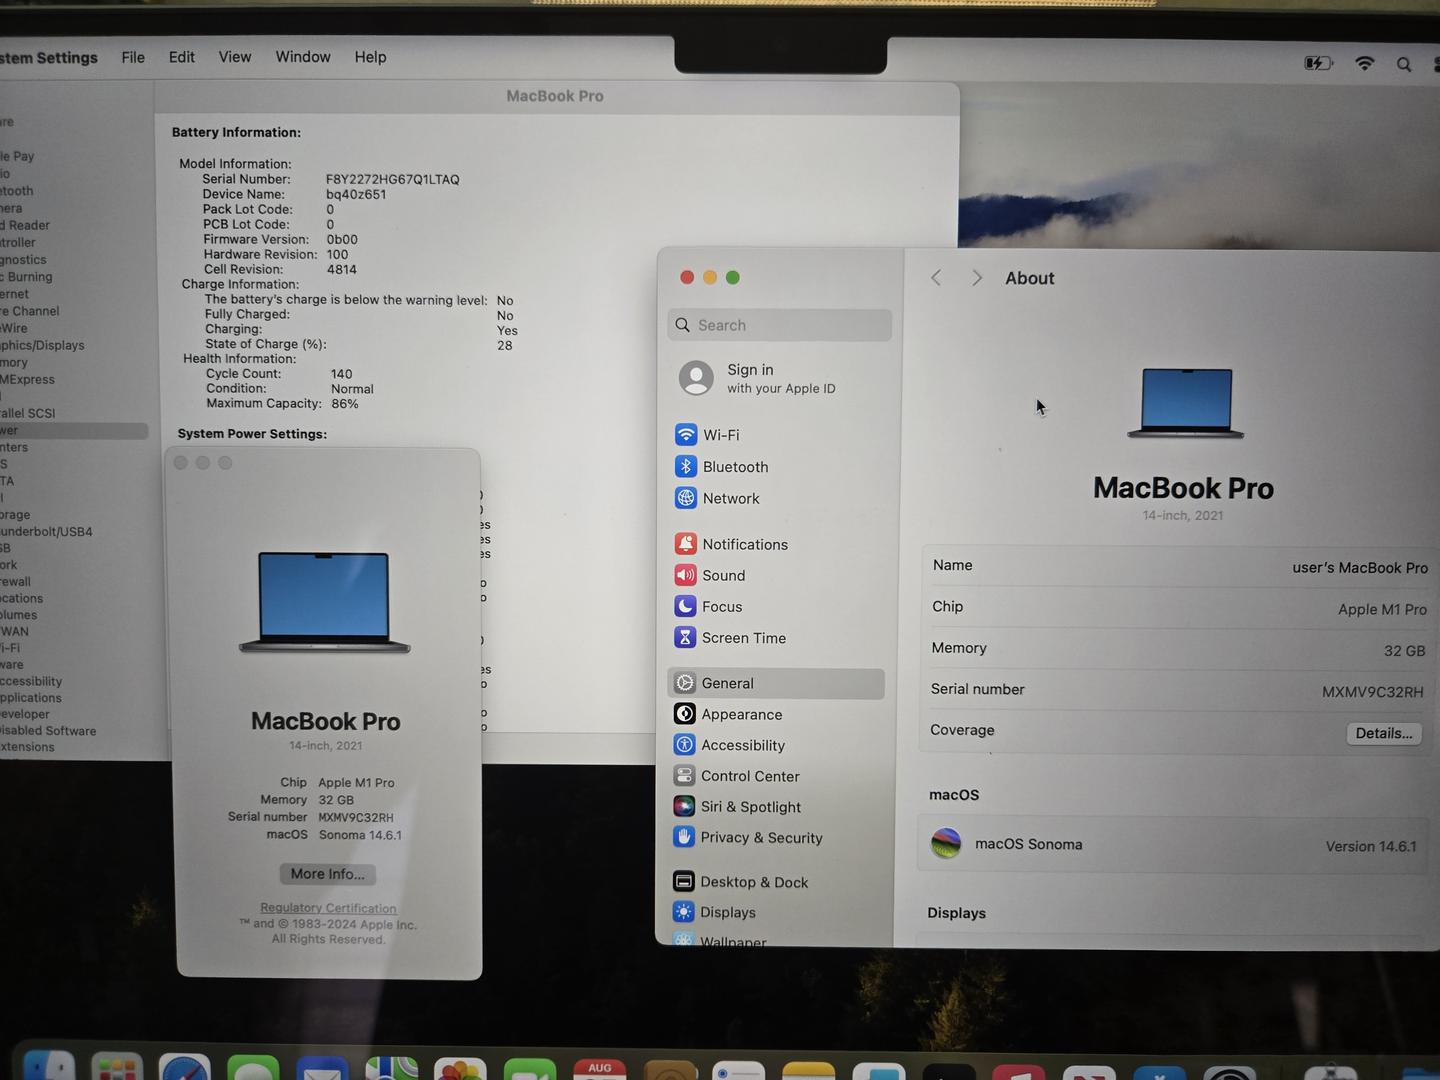Select Parallel SCSI in System Information sidebar
1440x1080 pixels.
coord(28,413)
